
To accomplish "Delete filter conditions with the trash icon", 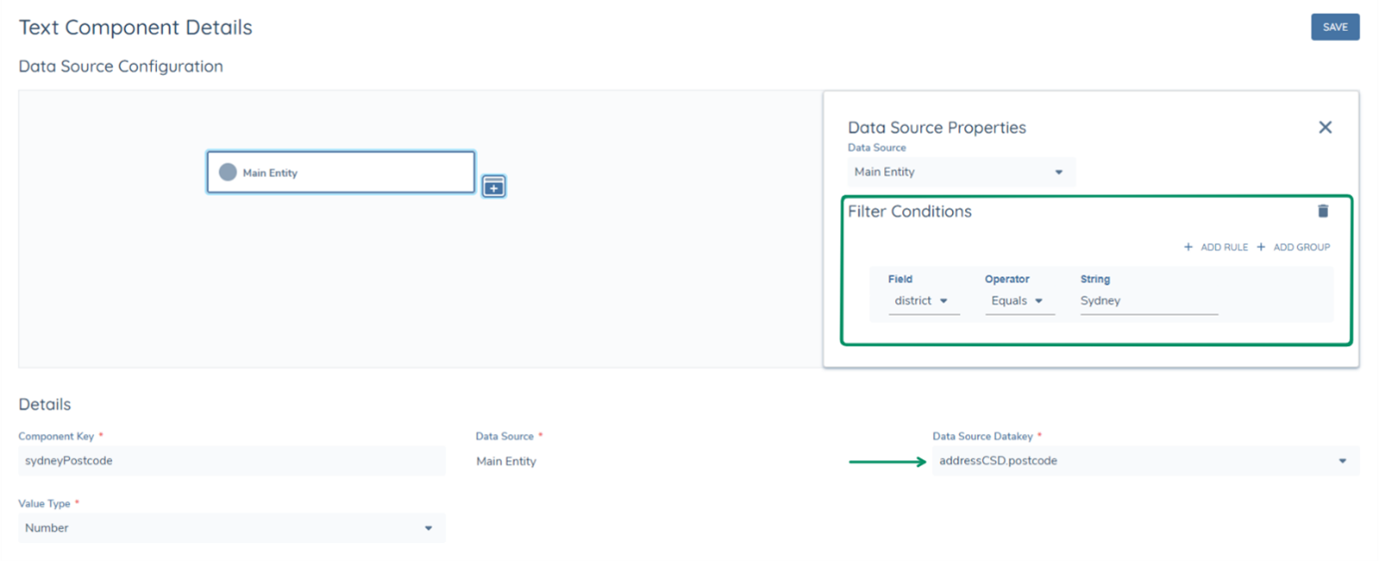I will tap(1323, 211).
